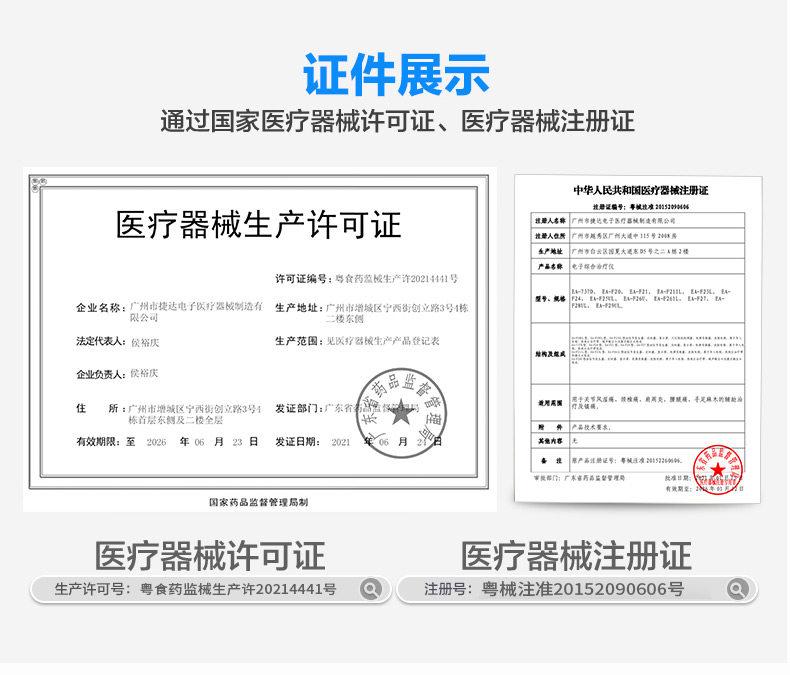Click the grey 医疗器械注册证 caption
Screen dimensions: 790x675
576,556
